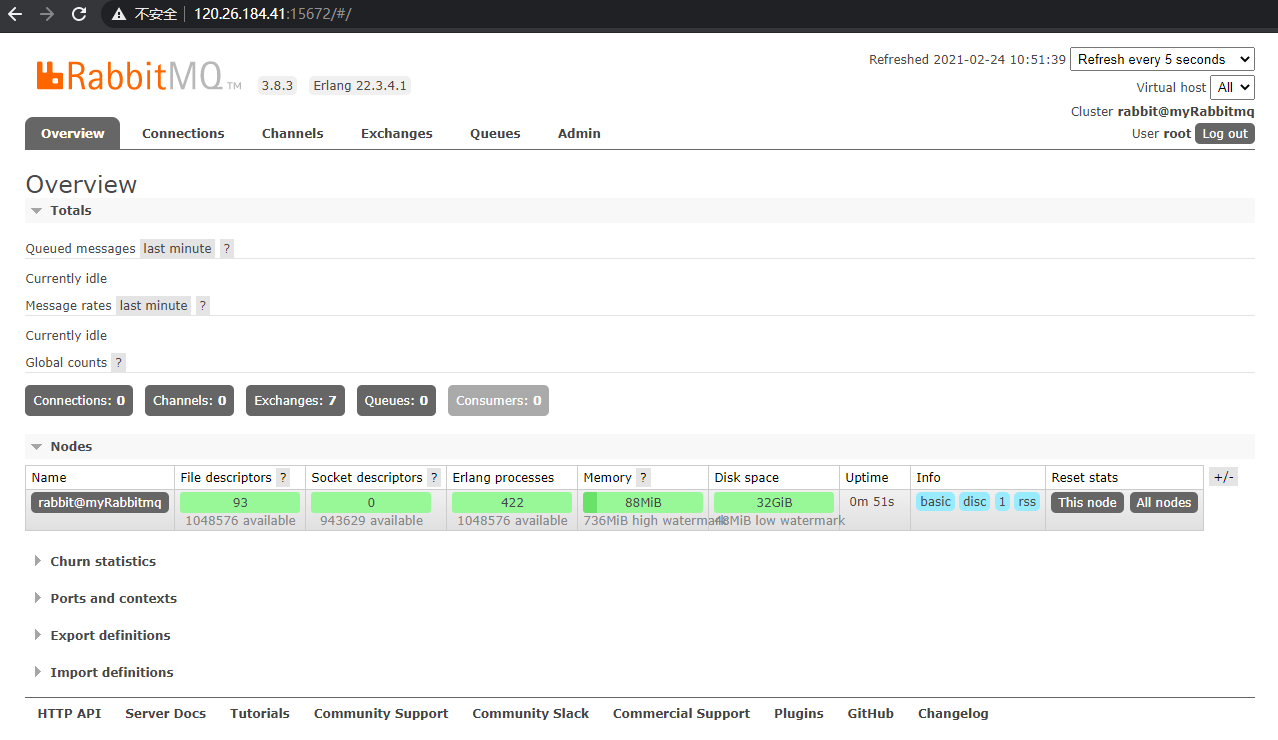Switch to the Overview tab
The image size is (1278, 740).
72,133
